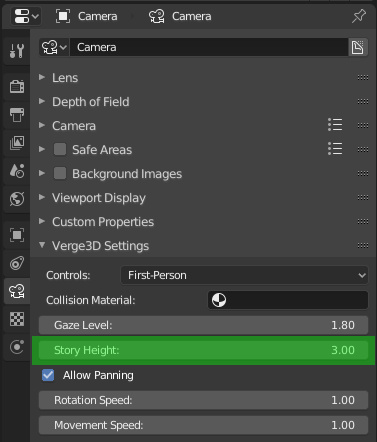The height and width of the screenshot is (442, 377).
Task: Toggle the pin icon in header
Action: pyautogui.click(x=359, y=16)
